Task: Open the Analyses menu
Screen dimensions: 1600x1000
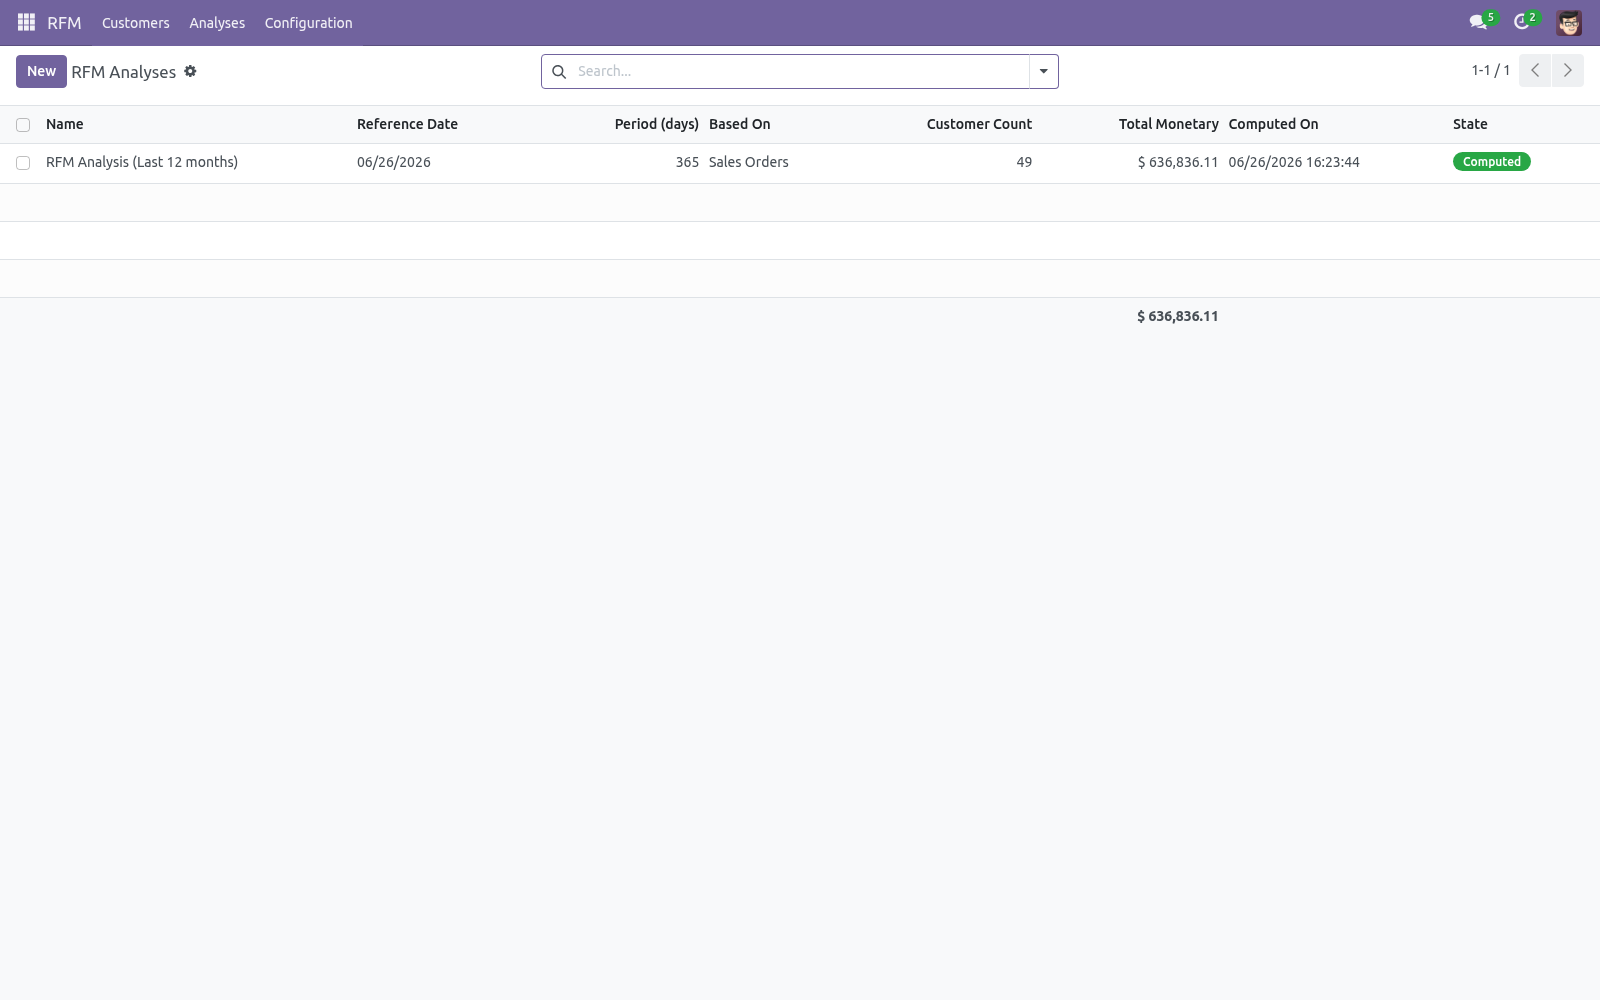Action: pos(217,22)
